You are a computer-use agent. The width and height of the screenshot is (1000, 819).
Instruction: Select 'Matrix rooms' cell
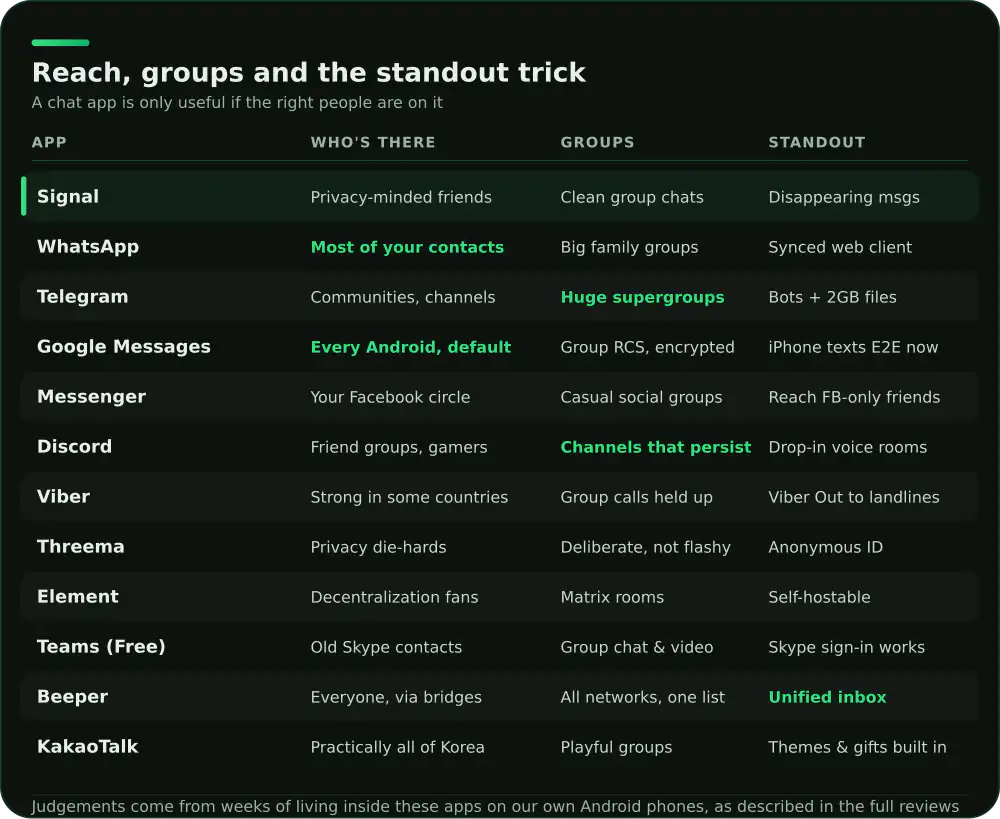(x=612, y=597)
